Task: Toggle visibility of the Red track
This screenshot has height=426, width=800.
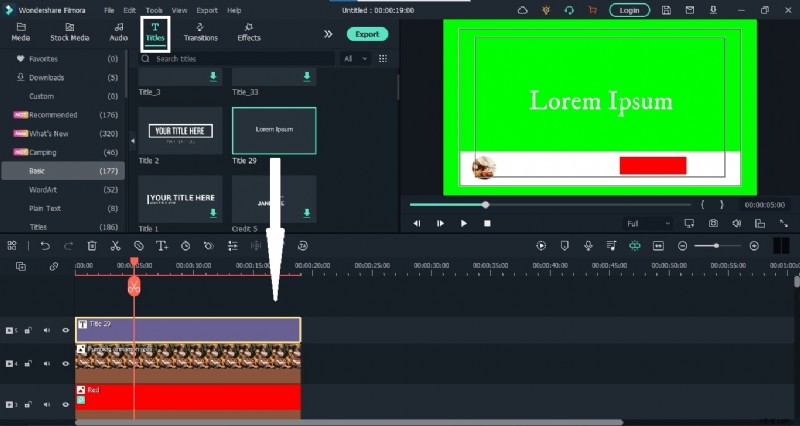Action: click(x=65, y=405)
